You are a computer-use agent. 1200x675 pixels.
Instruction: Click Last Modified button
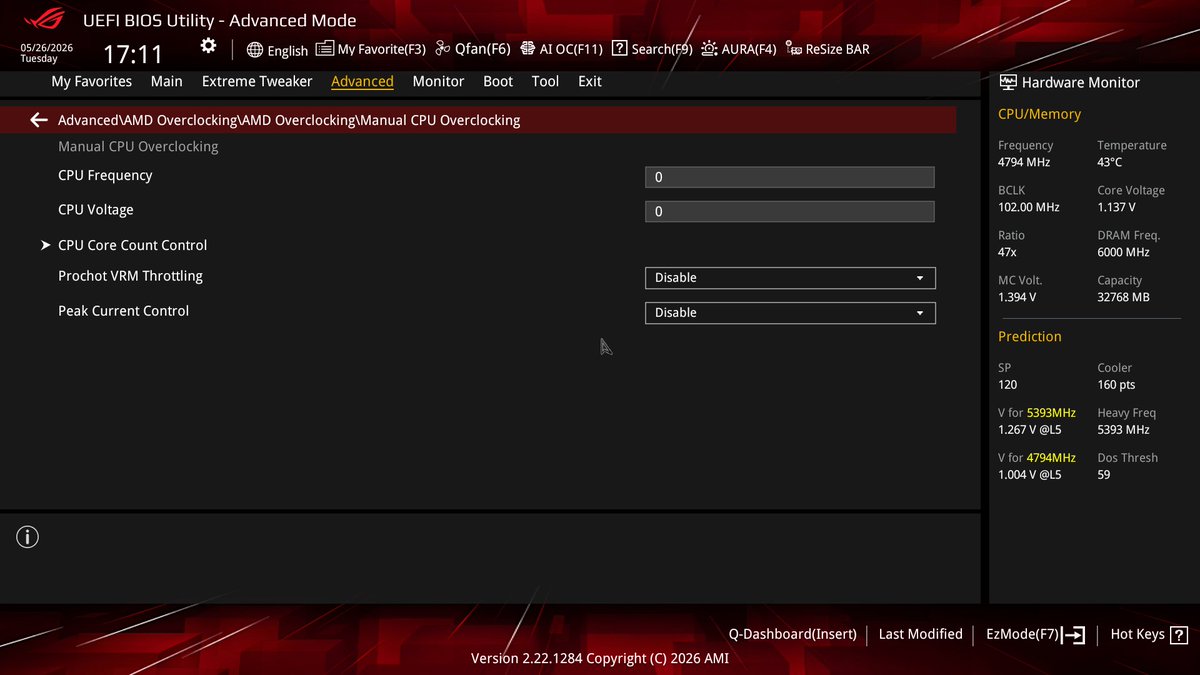920,634
